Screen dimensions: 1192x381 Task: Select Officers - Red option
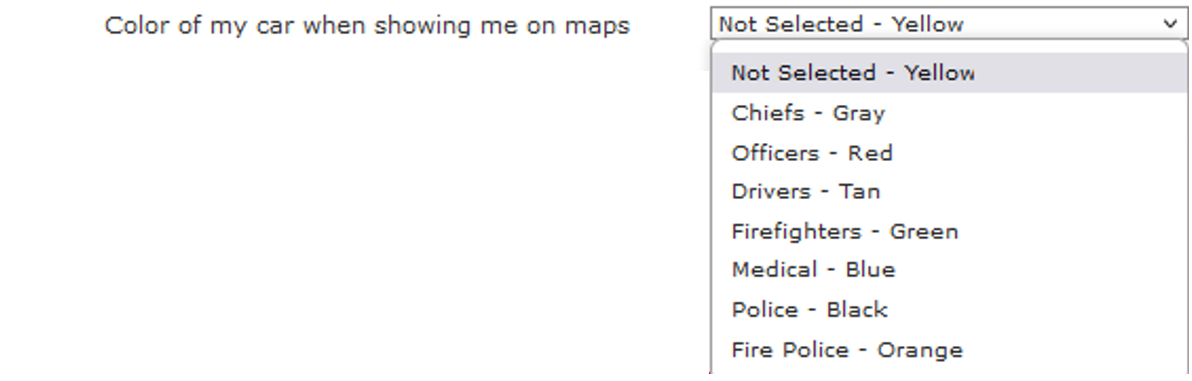tap(949, 153)
